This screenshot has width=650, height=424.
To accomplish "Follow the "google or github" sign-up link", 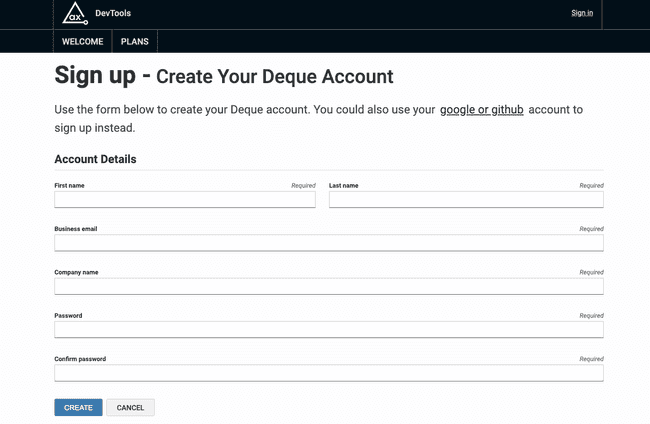I will tap(481, 109).
